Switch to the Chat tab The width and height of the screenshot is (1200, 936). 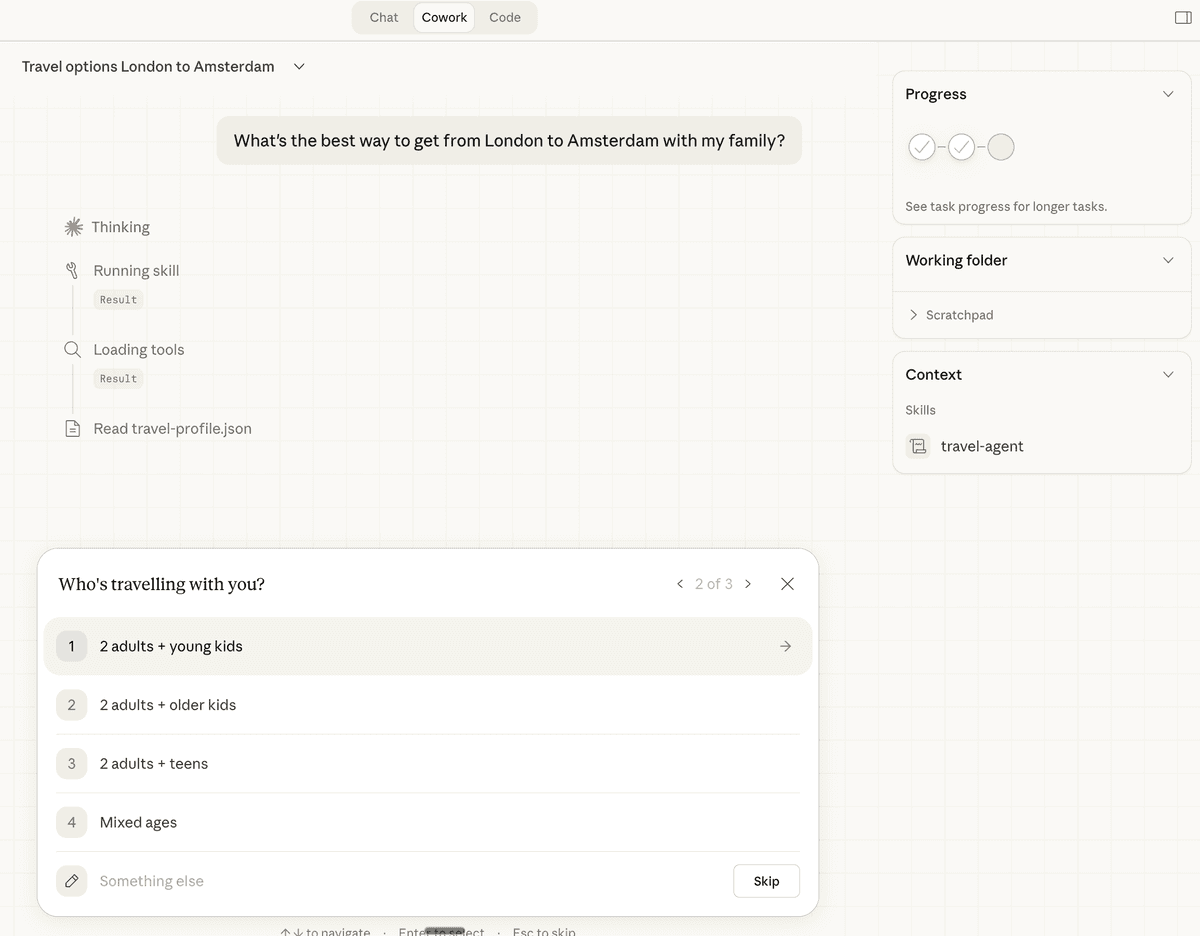pos(384,17)
